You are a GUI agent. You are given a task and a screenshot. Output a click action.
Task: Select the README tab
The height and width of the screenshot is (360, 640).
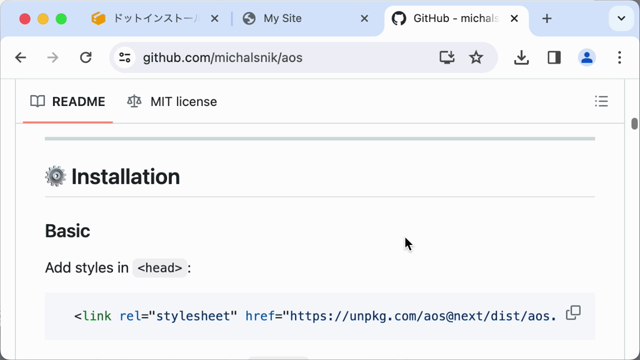[68, 102]
